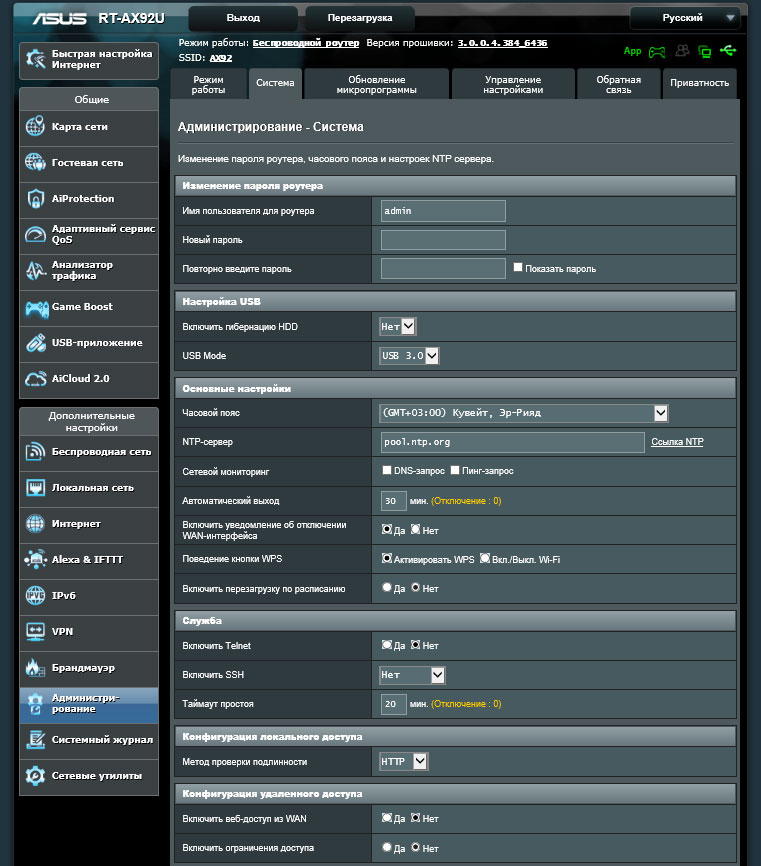Open the authentication method HTTP dropdown
Screen dimensions: 761x866
404,762
